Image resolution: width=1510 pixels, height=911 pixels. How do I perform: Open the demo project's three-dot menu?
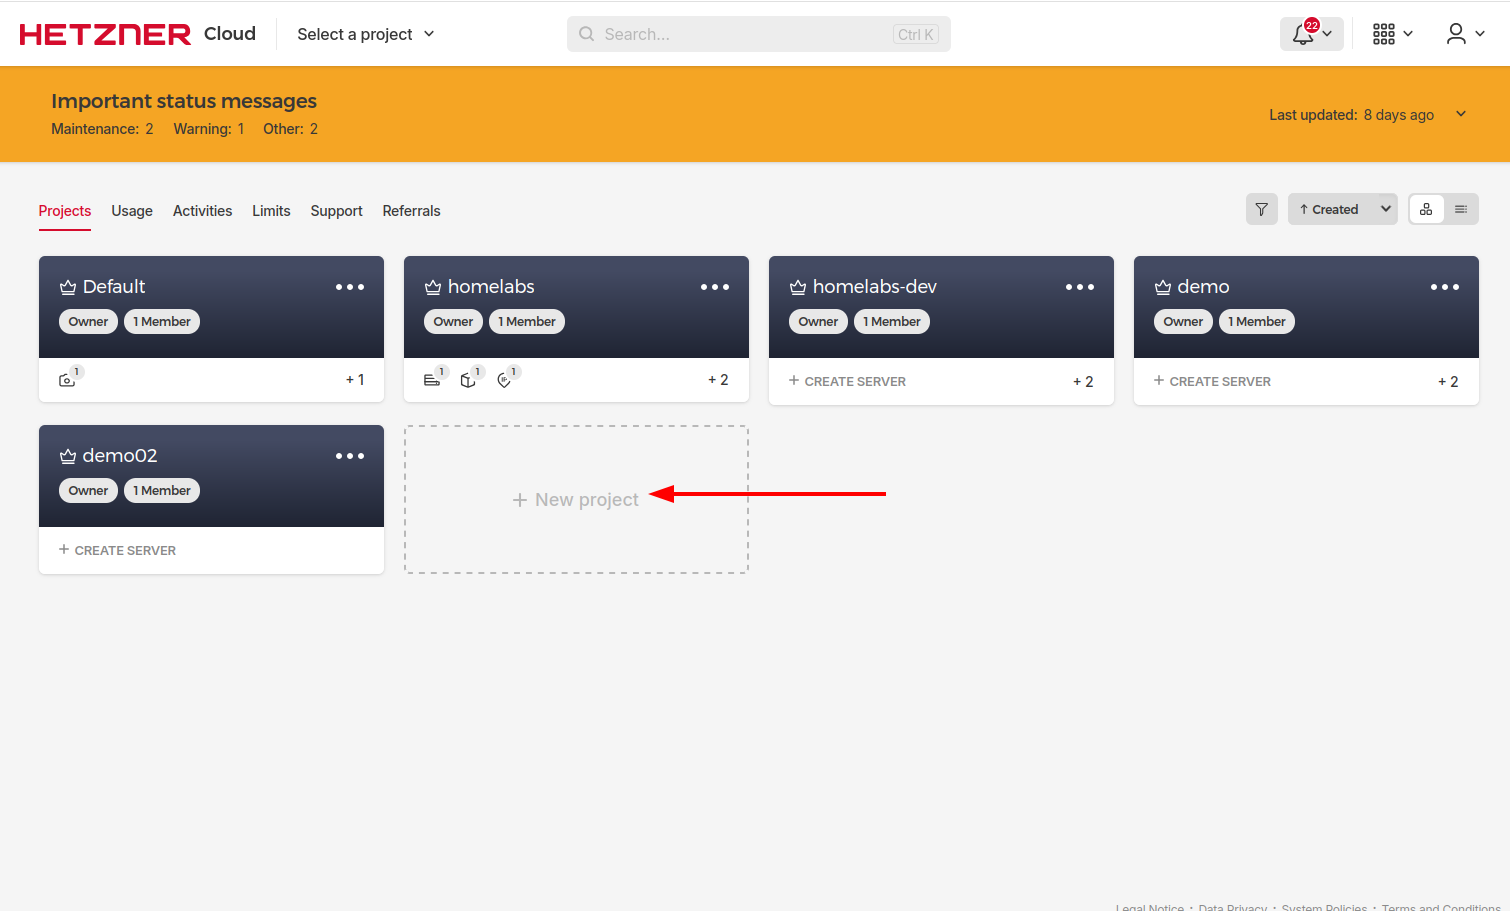[1445, 287]
